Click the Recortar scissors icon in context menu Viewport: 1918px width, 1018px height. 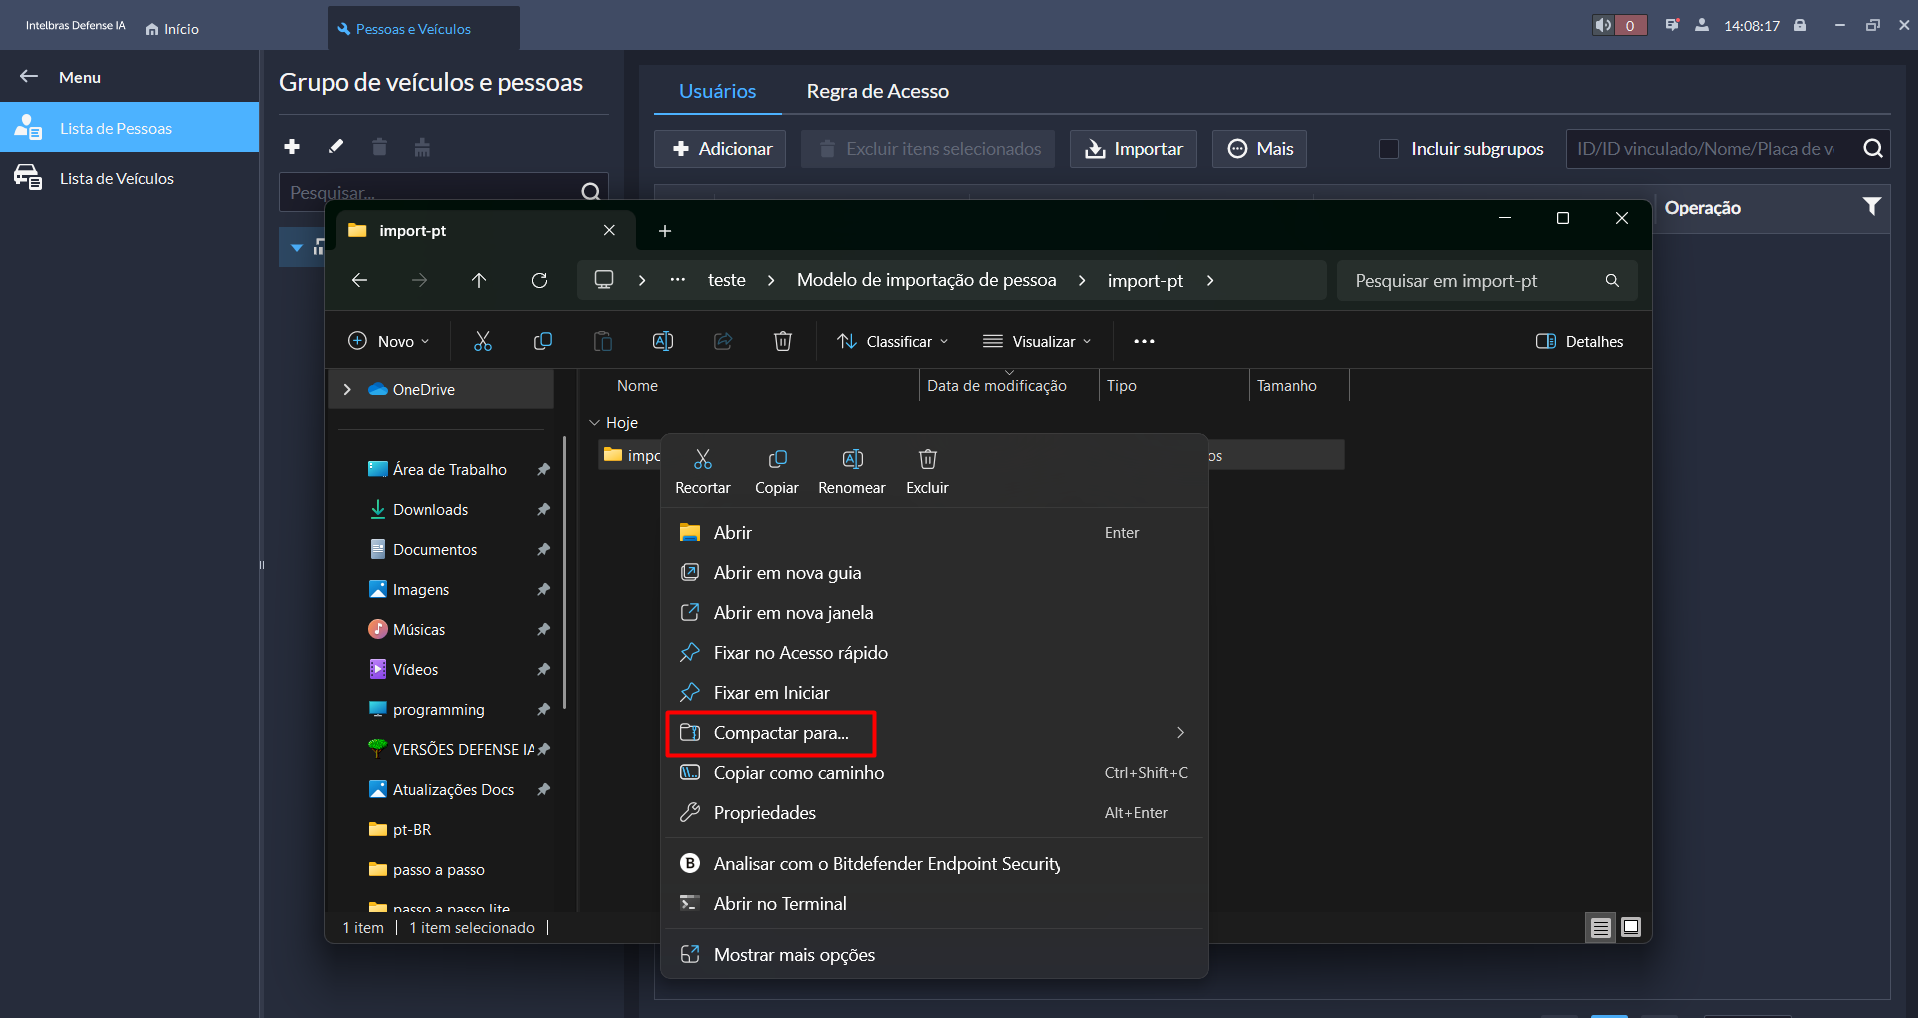(x=703, y=460)
